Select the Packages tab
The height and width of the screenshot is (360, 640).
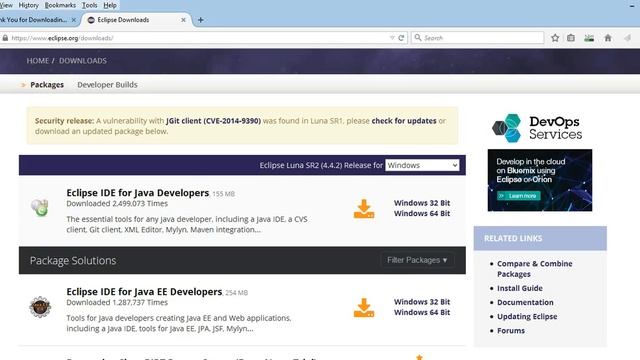(x=47, y=84)
